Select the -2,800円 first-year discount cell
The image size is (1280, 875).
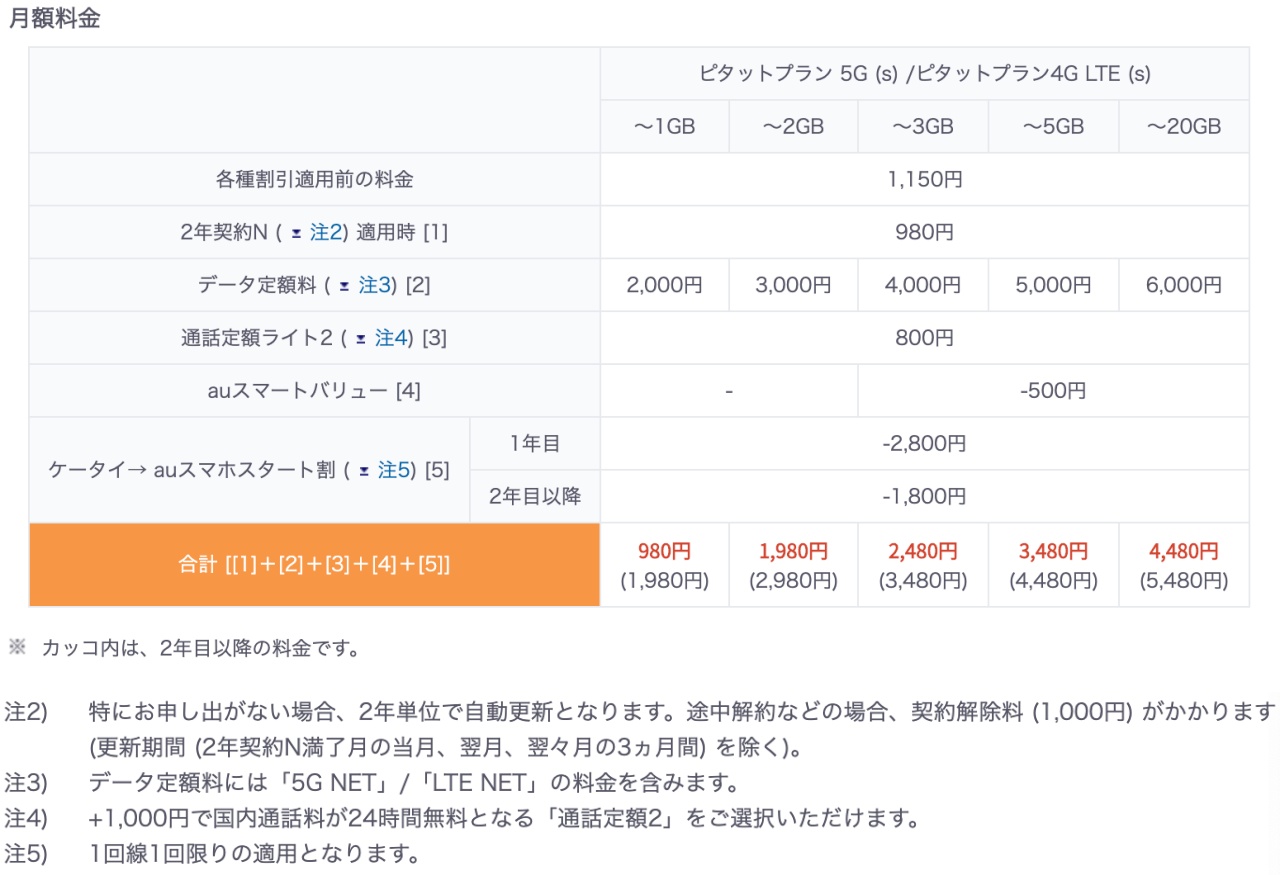pos(924,444)
